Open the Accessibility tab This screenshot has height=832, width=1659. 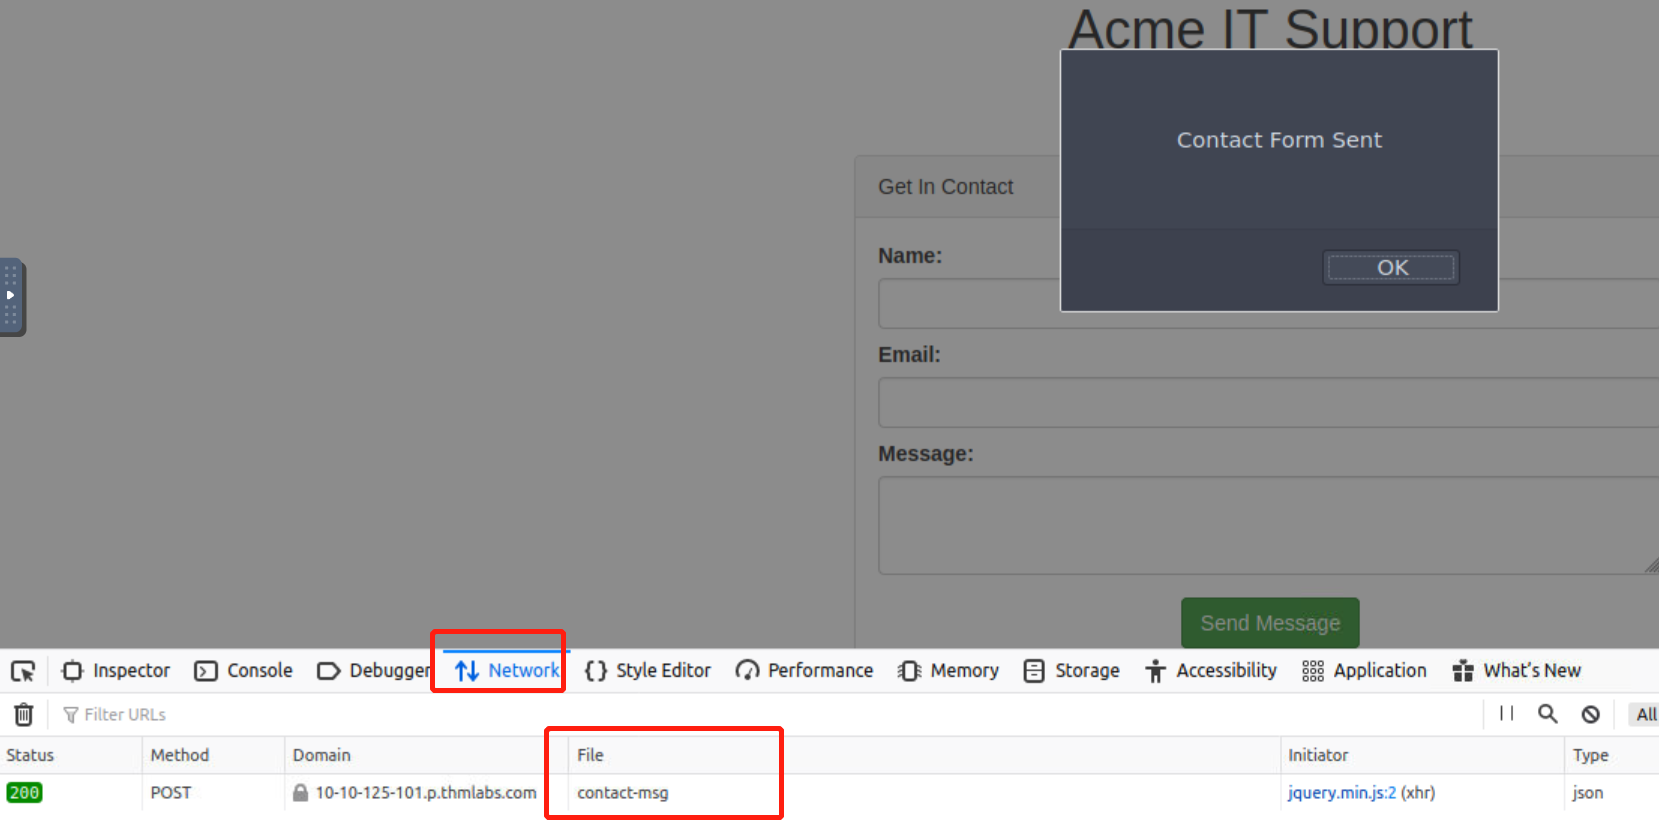pos(1211,671)
